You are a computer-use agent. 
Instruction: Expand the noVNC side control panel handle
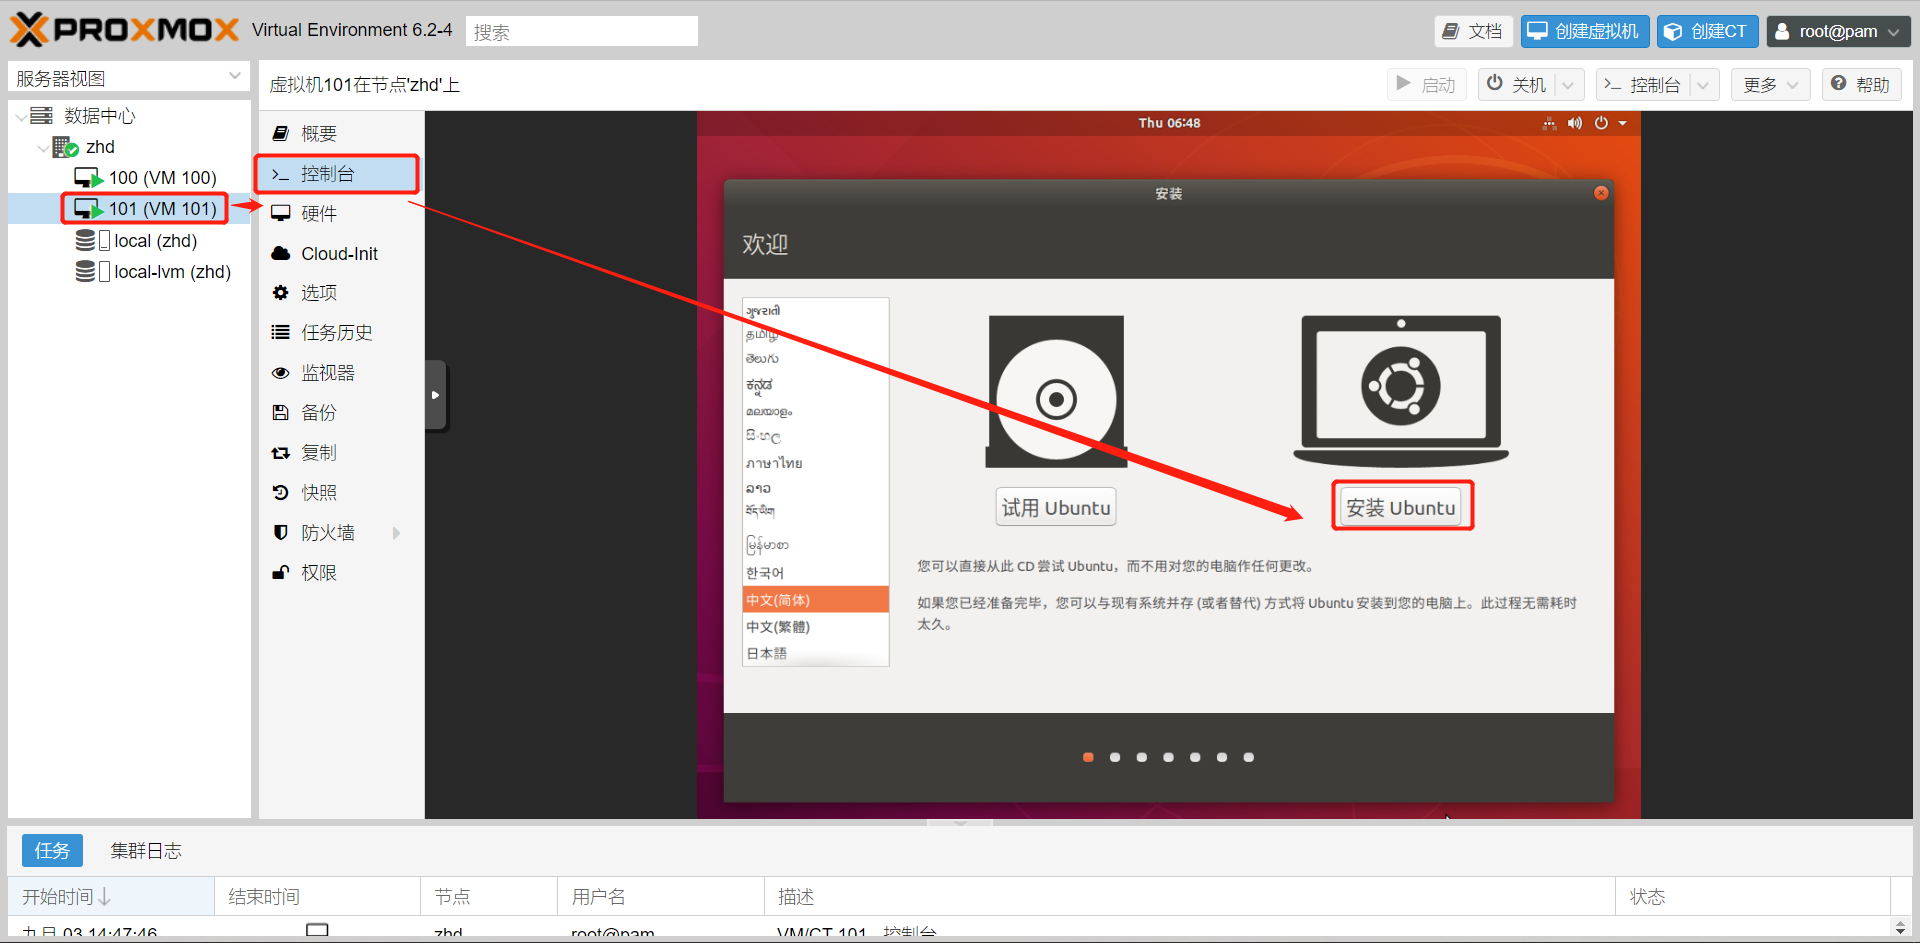[435, 395]
